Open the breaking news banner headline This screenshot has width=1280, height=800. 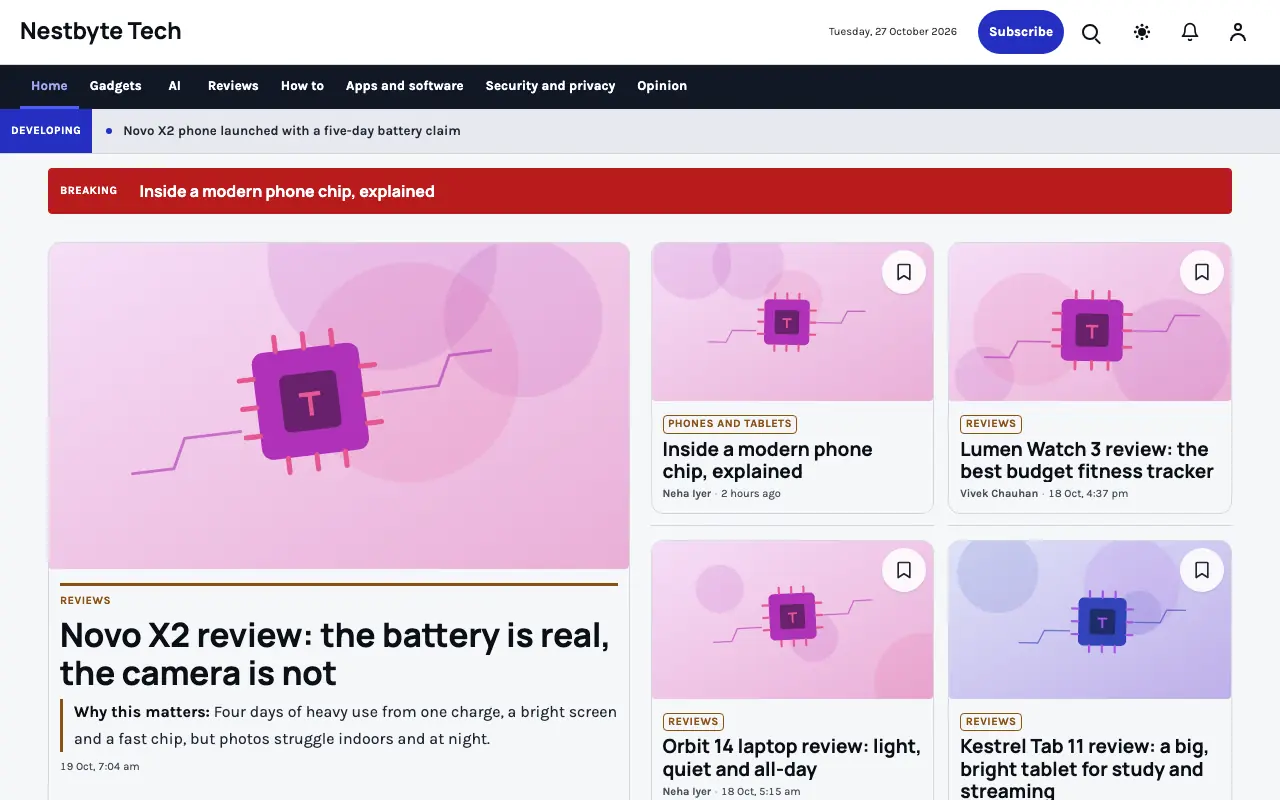(287, 191)
